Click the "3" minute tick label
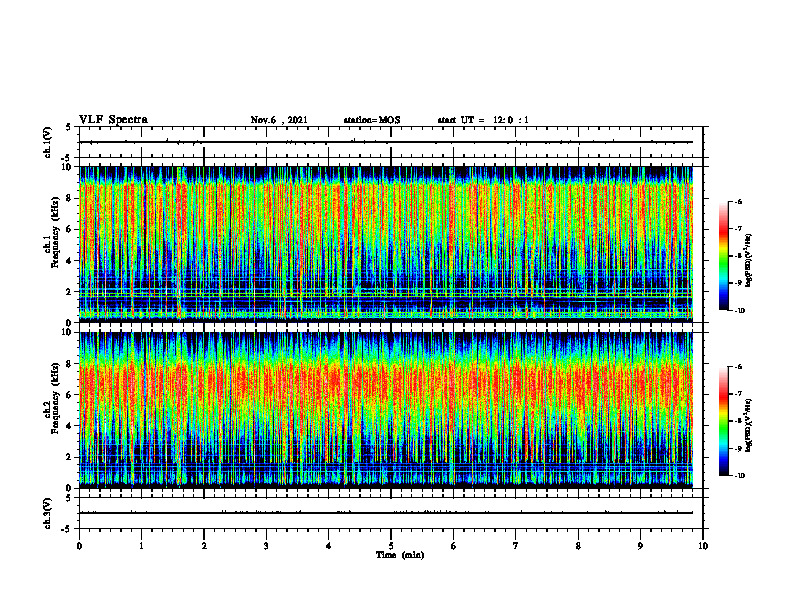 pos(266,546)
